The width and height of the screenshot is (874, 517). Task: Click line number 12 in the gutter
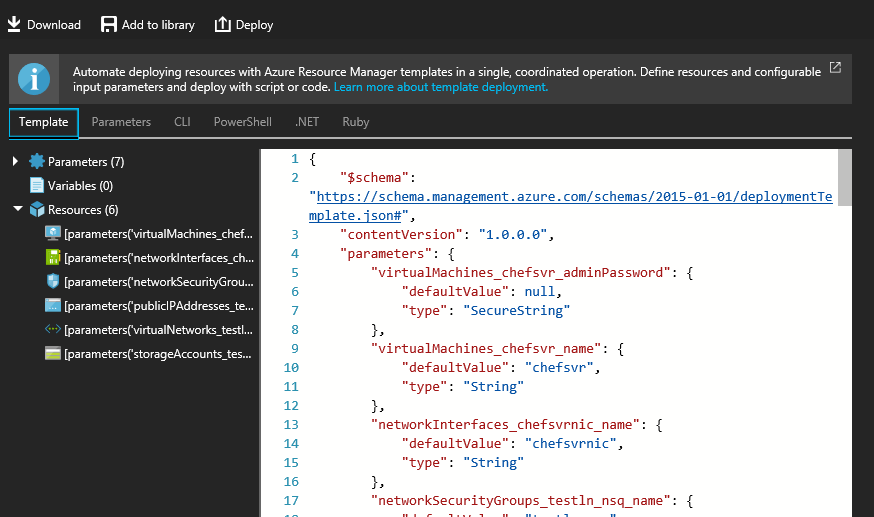291,406
